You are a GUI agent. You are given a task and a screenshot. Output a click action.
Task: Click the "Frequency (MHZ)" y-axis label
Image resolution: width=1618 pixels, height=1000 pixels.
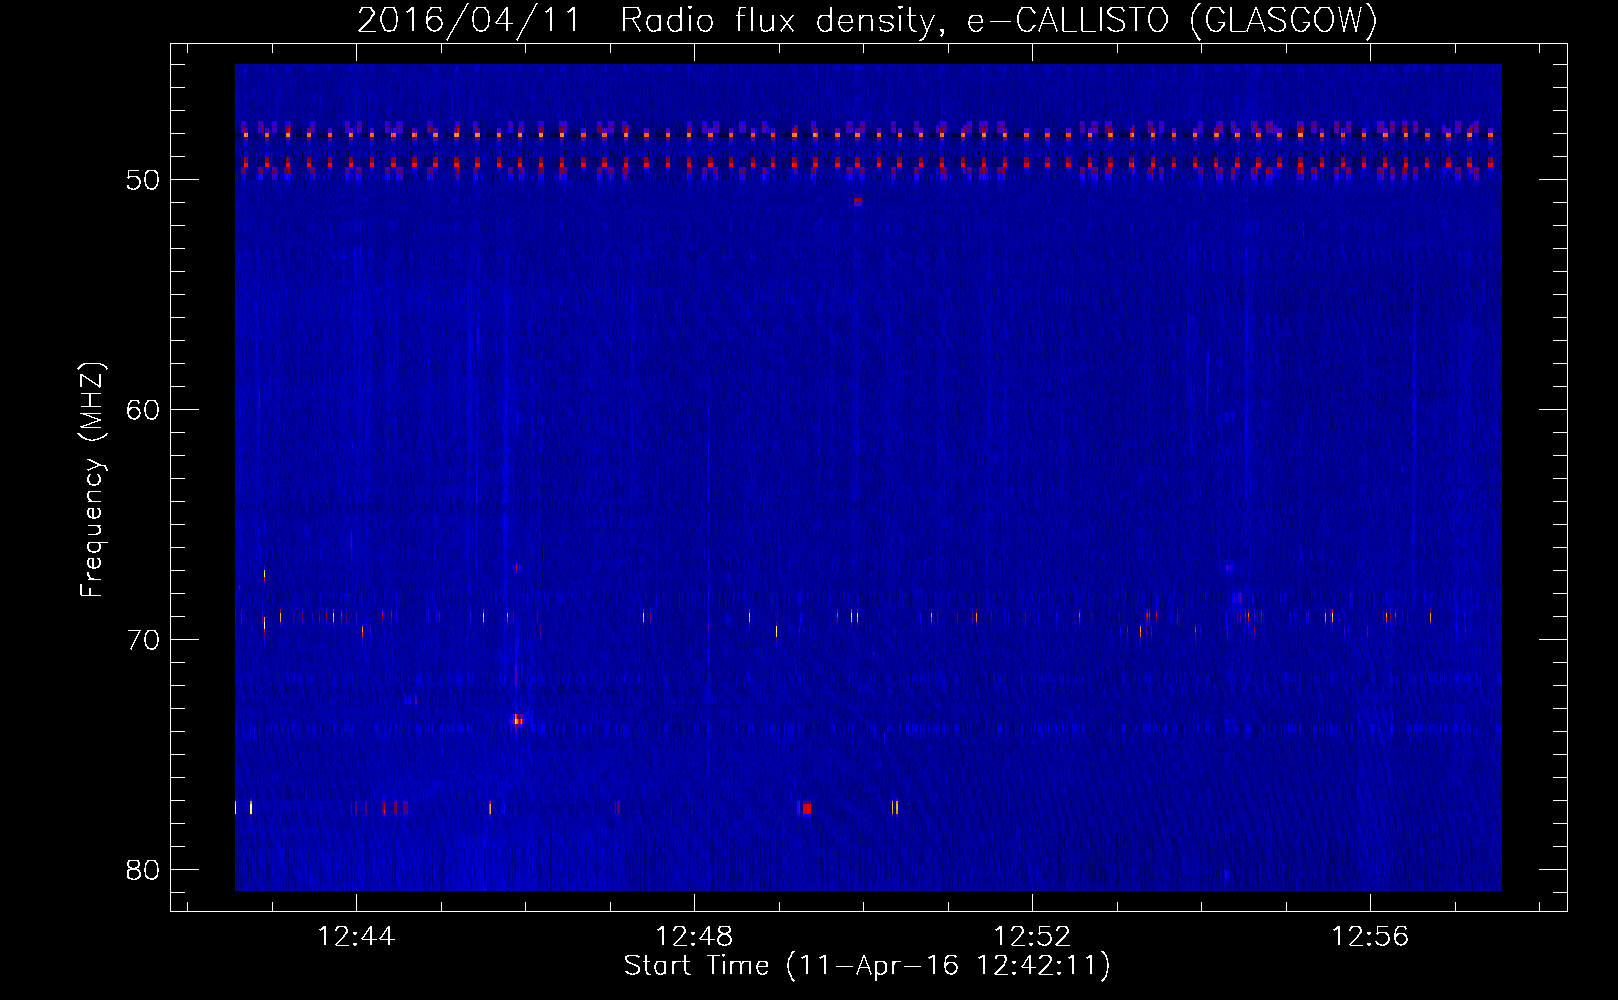point(91,479)
